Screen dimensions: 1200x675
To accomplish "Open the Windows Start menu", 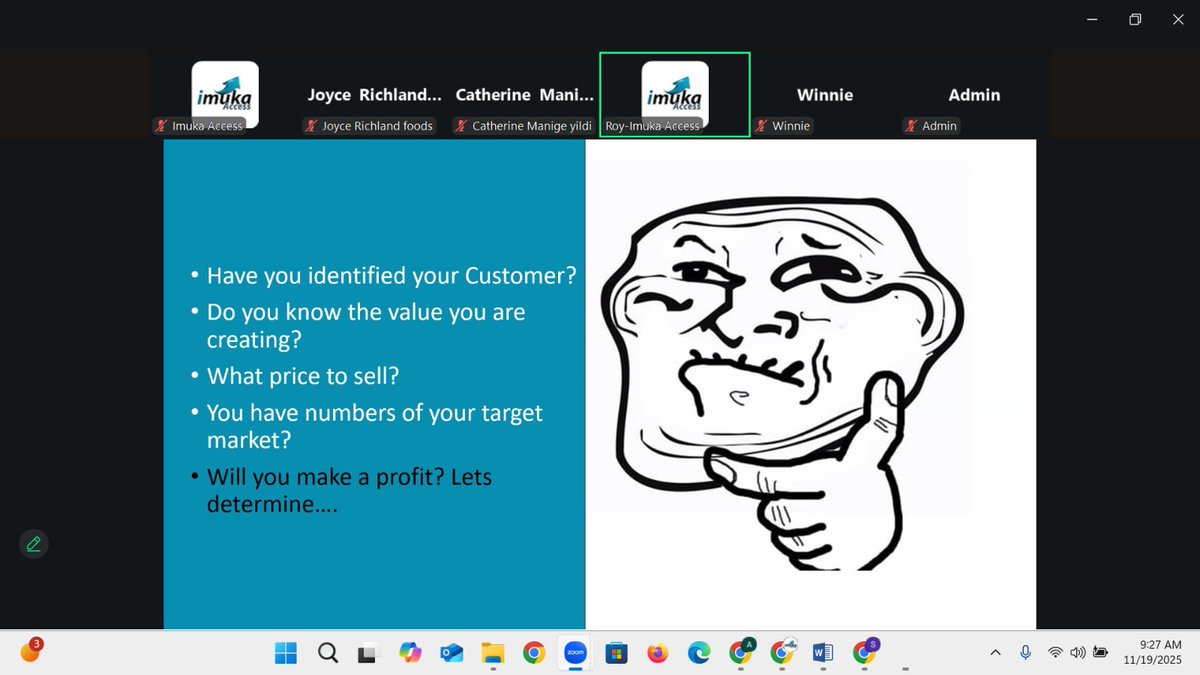I will tap(286, 653).
